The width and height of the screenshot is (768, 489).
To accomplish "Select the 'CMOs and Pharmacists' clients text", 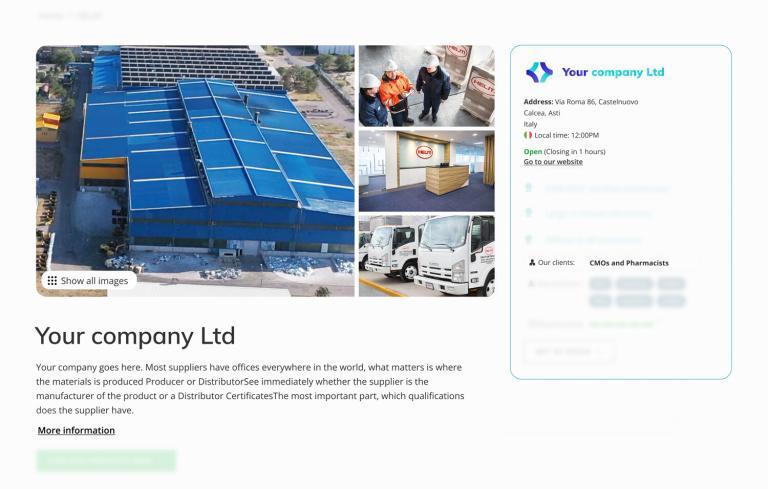I will 629,263.
